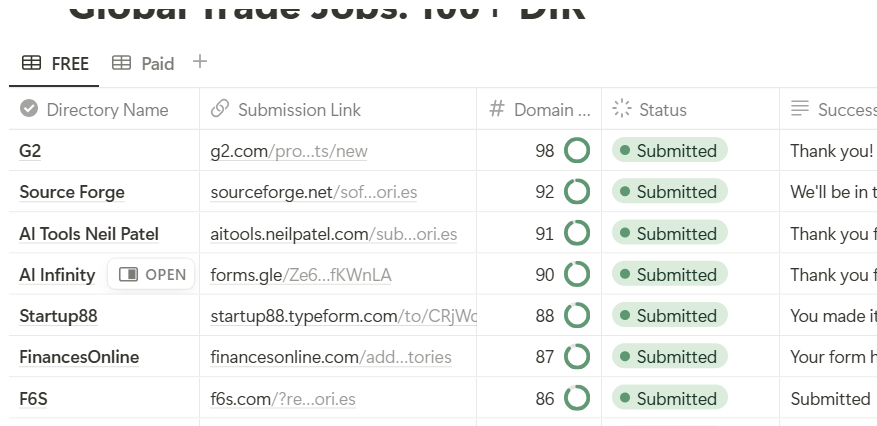Image resolution: width=877 pixels, height=426 pixels.
Task: Open the Submitted status selector for the F6S row
Action: tap(669, 398)
